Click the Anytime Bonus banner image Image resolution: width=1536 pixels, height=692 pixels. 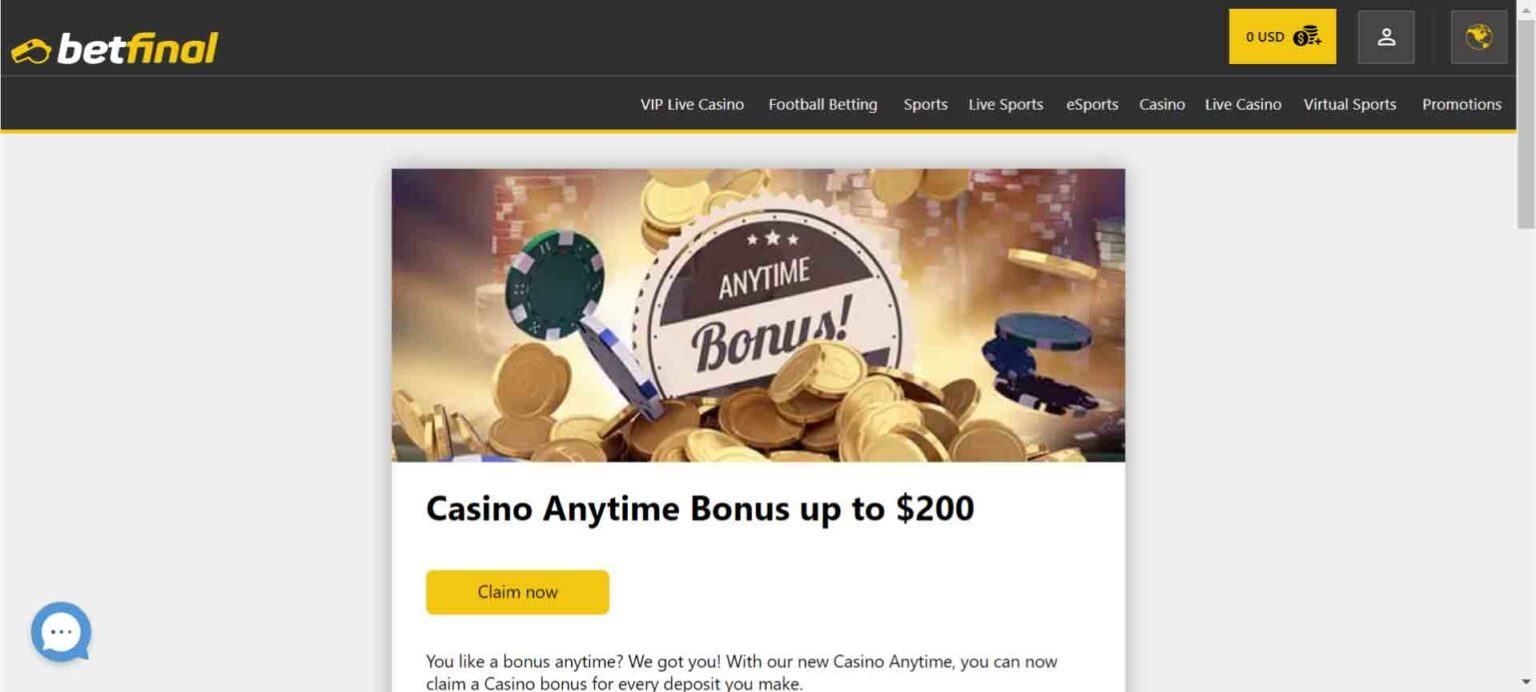758,315
